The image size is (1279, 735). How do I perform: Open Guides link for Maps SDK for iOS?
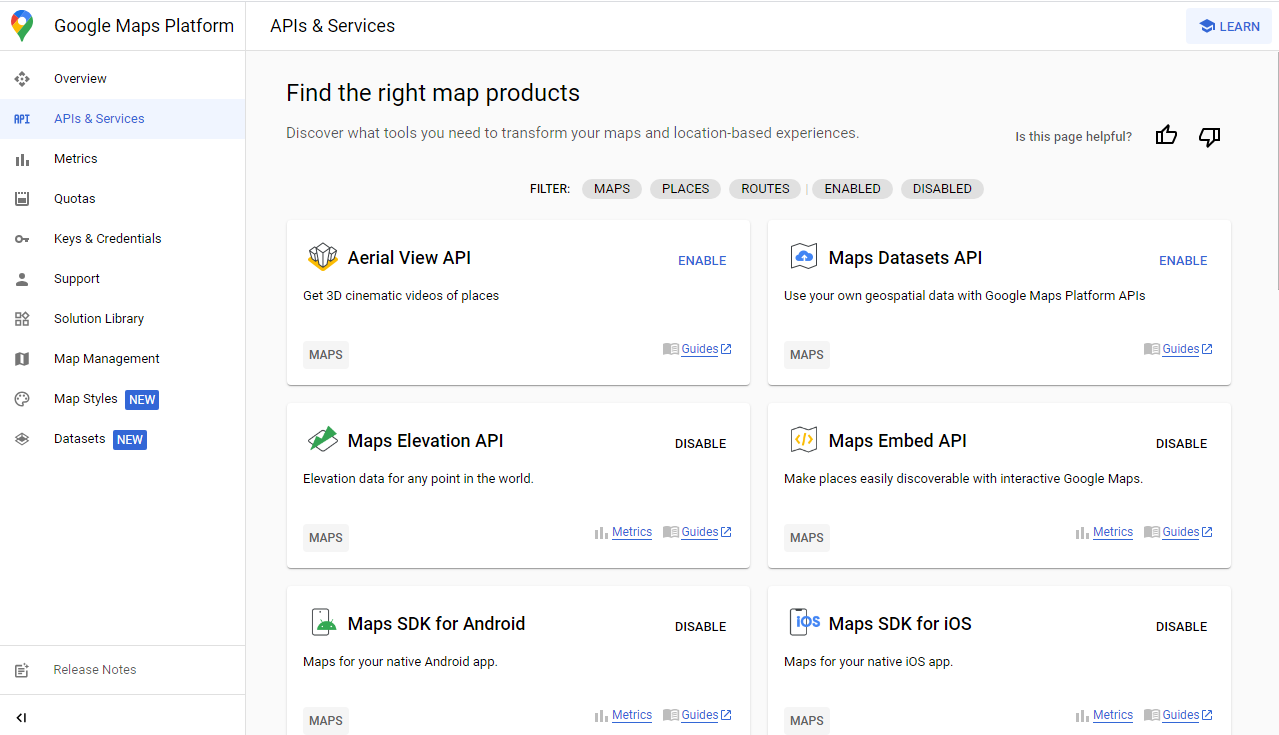pyautogui.click(x=1180, y=715)
